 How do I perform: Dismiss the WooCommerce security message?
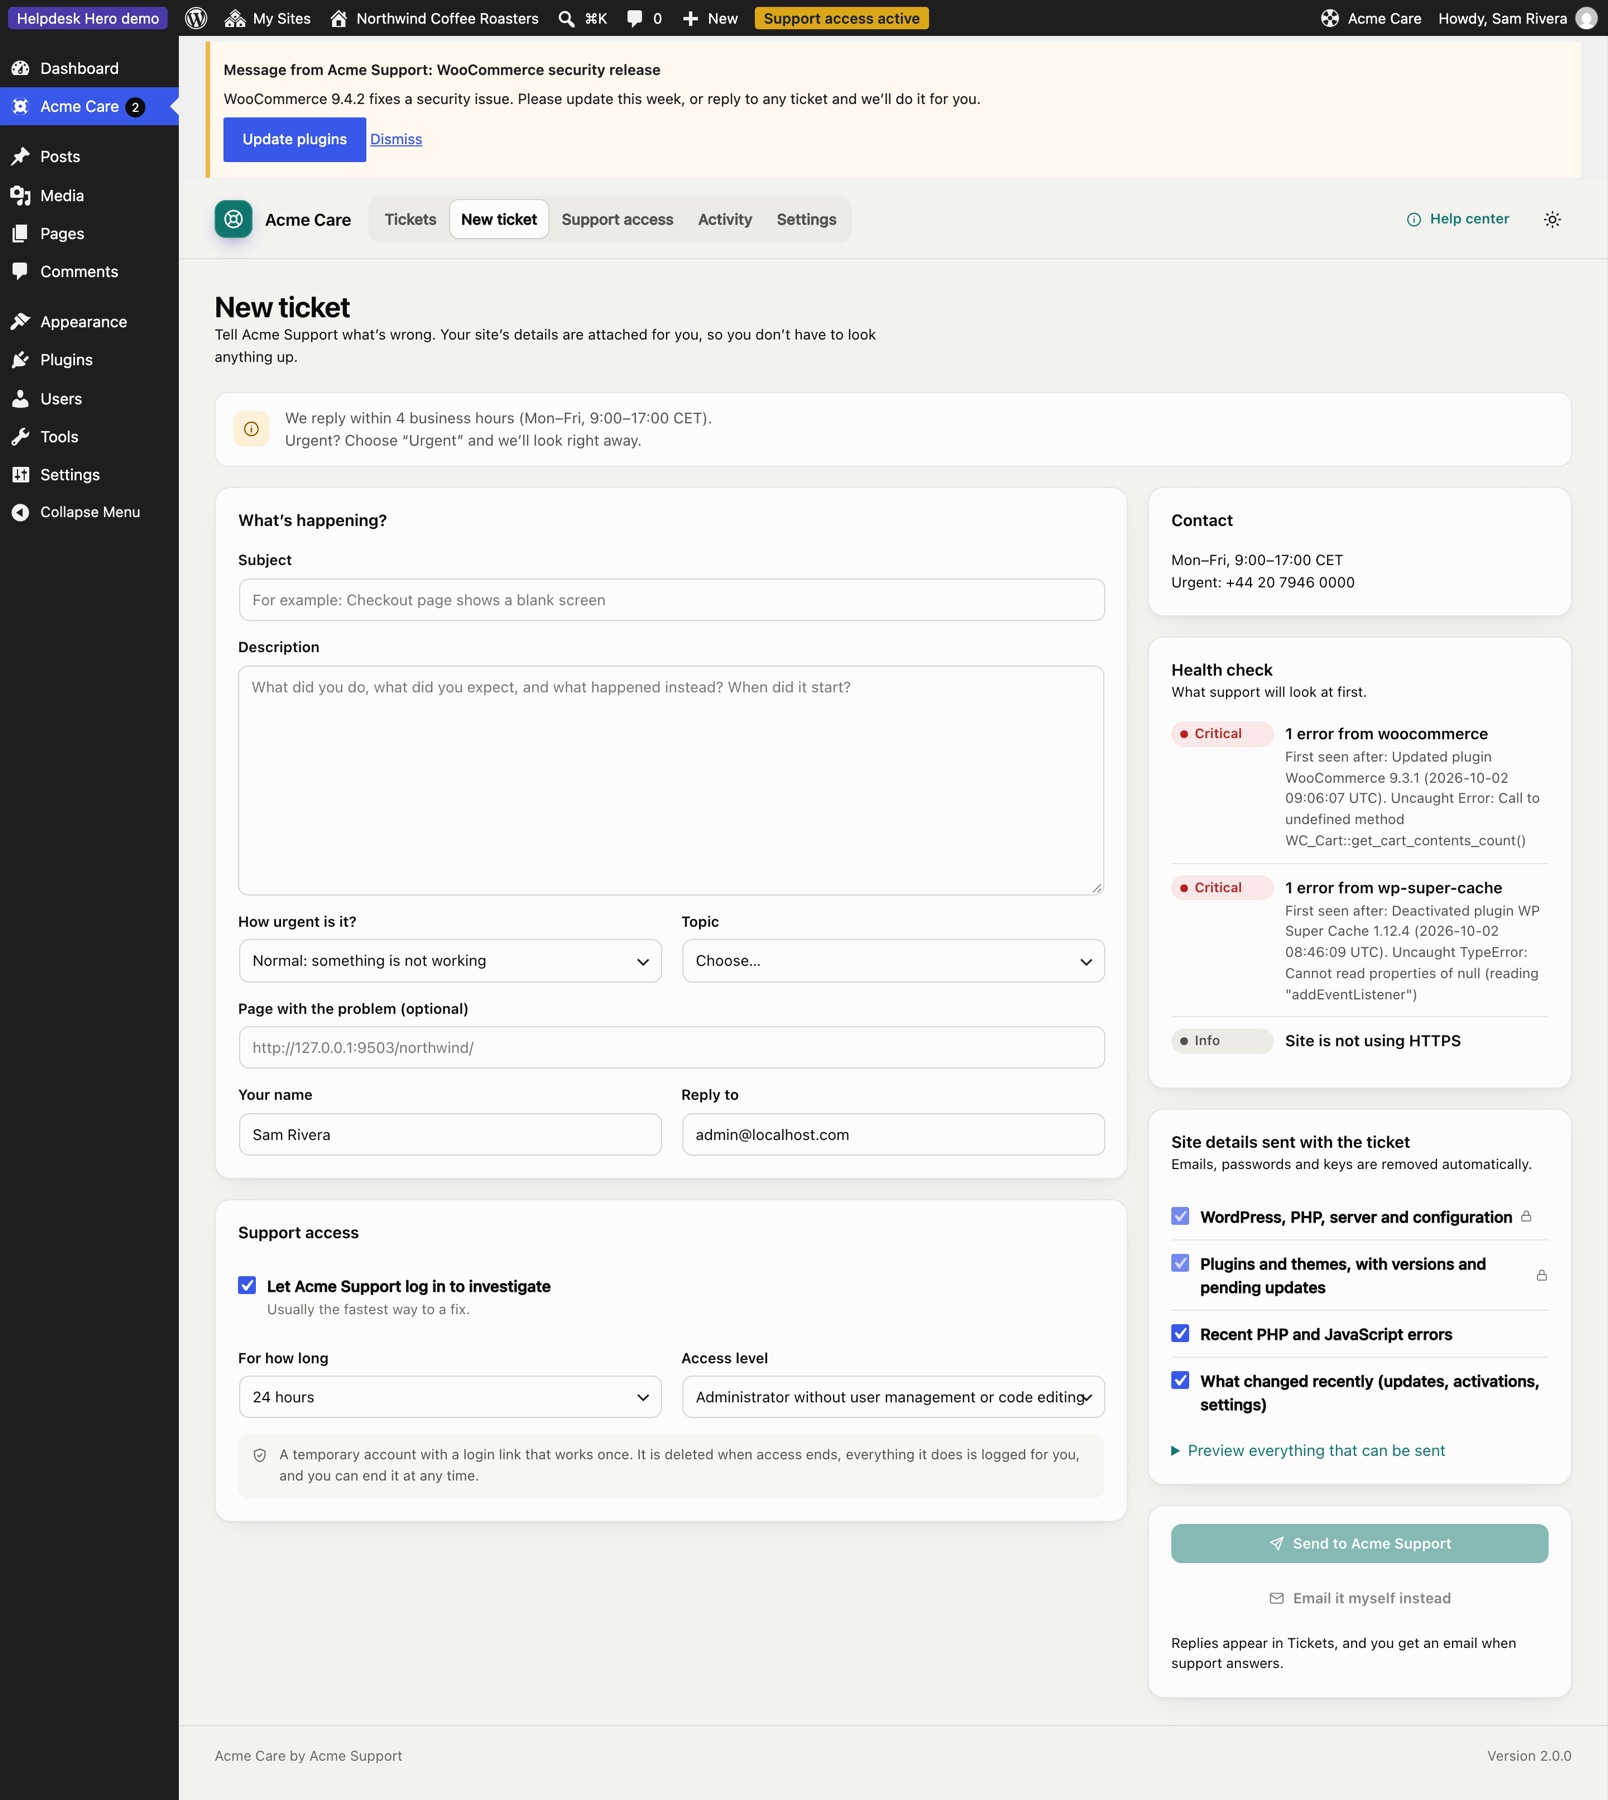click(396, 139)
